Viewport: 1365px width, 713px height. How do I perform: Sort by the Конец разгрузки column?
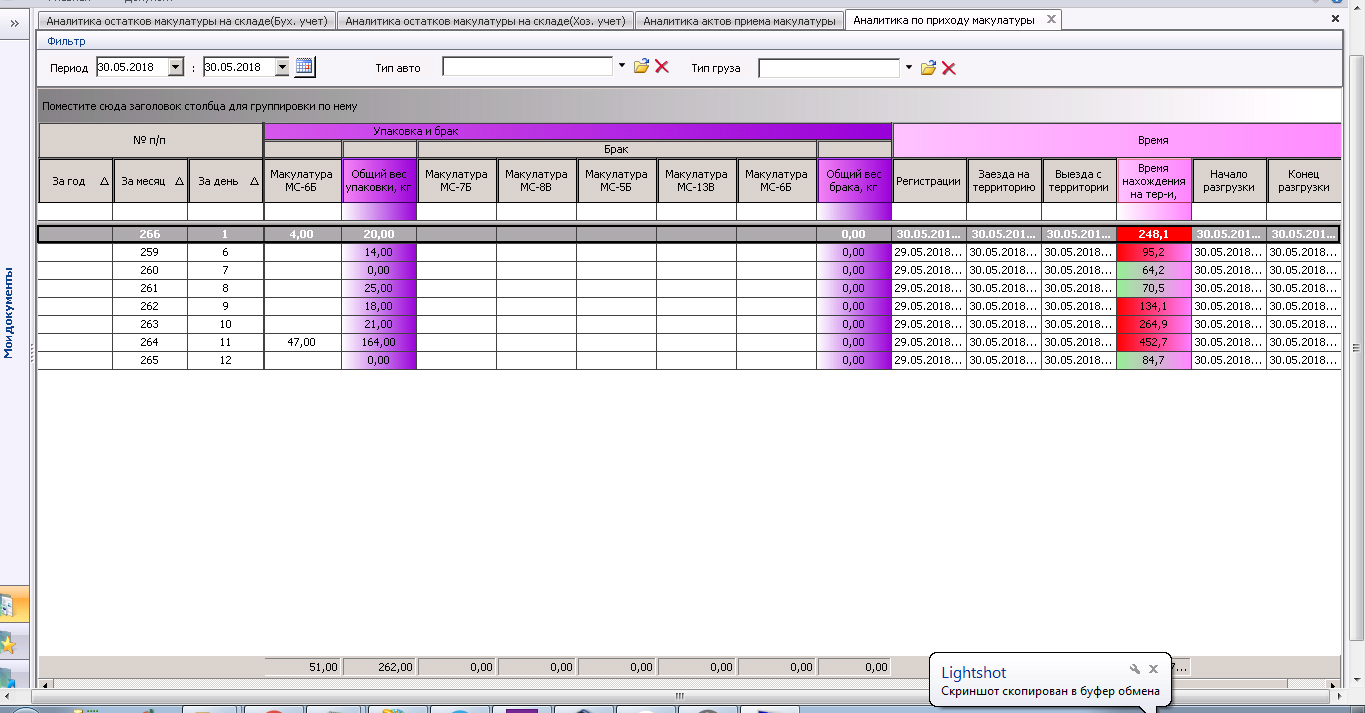(x=1304, y=181)
